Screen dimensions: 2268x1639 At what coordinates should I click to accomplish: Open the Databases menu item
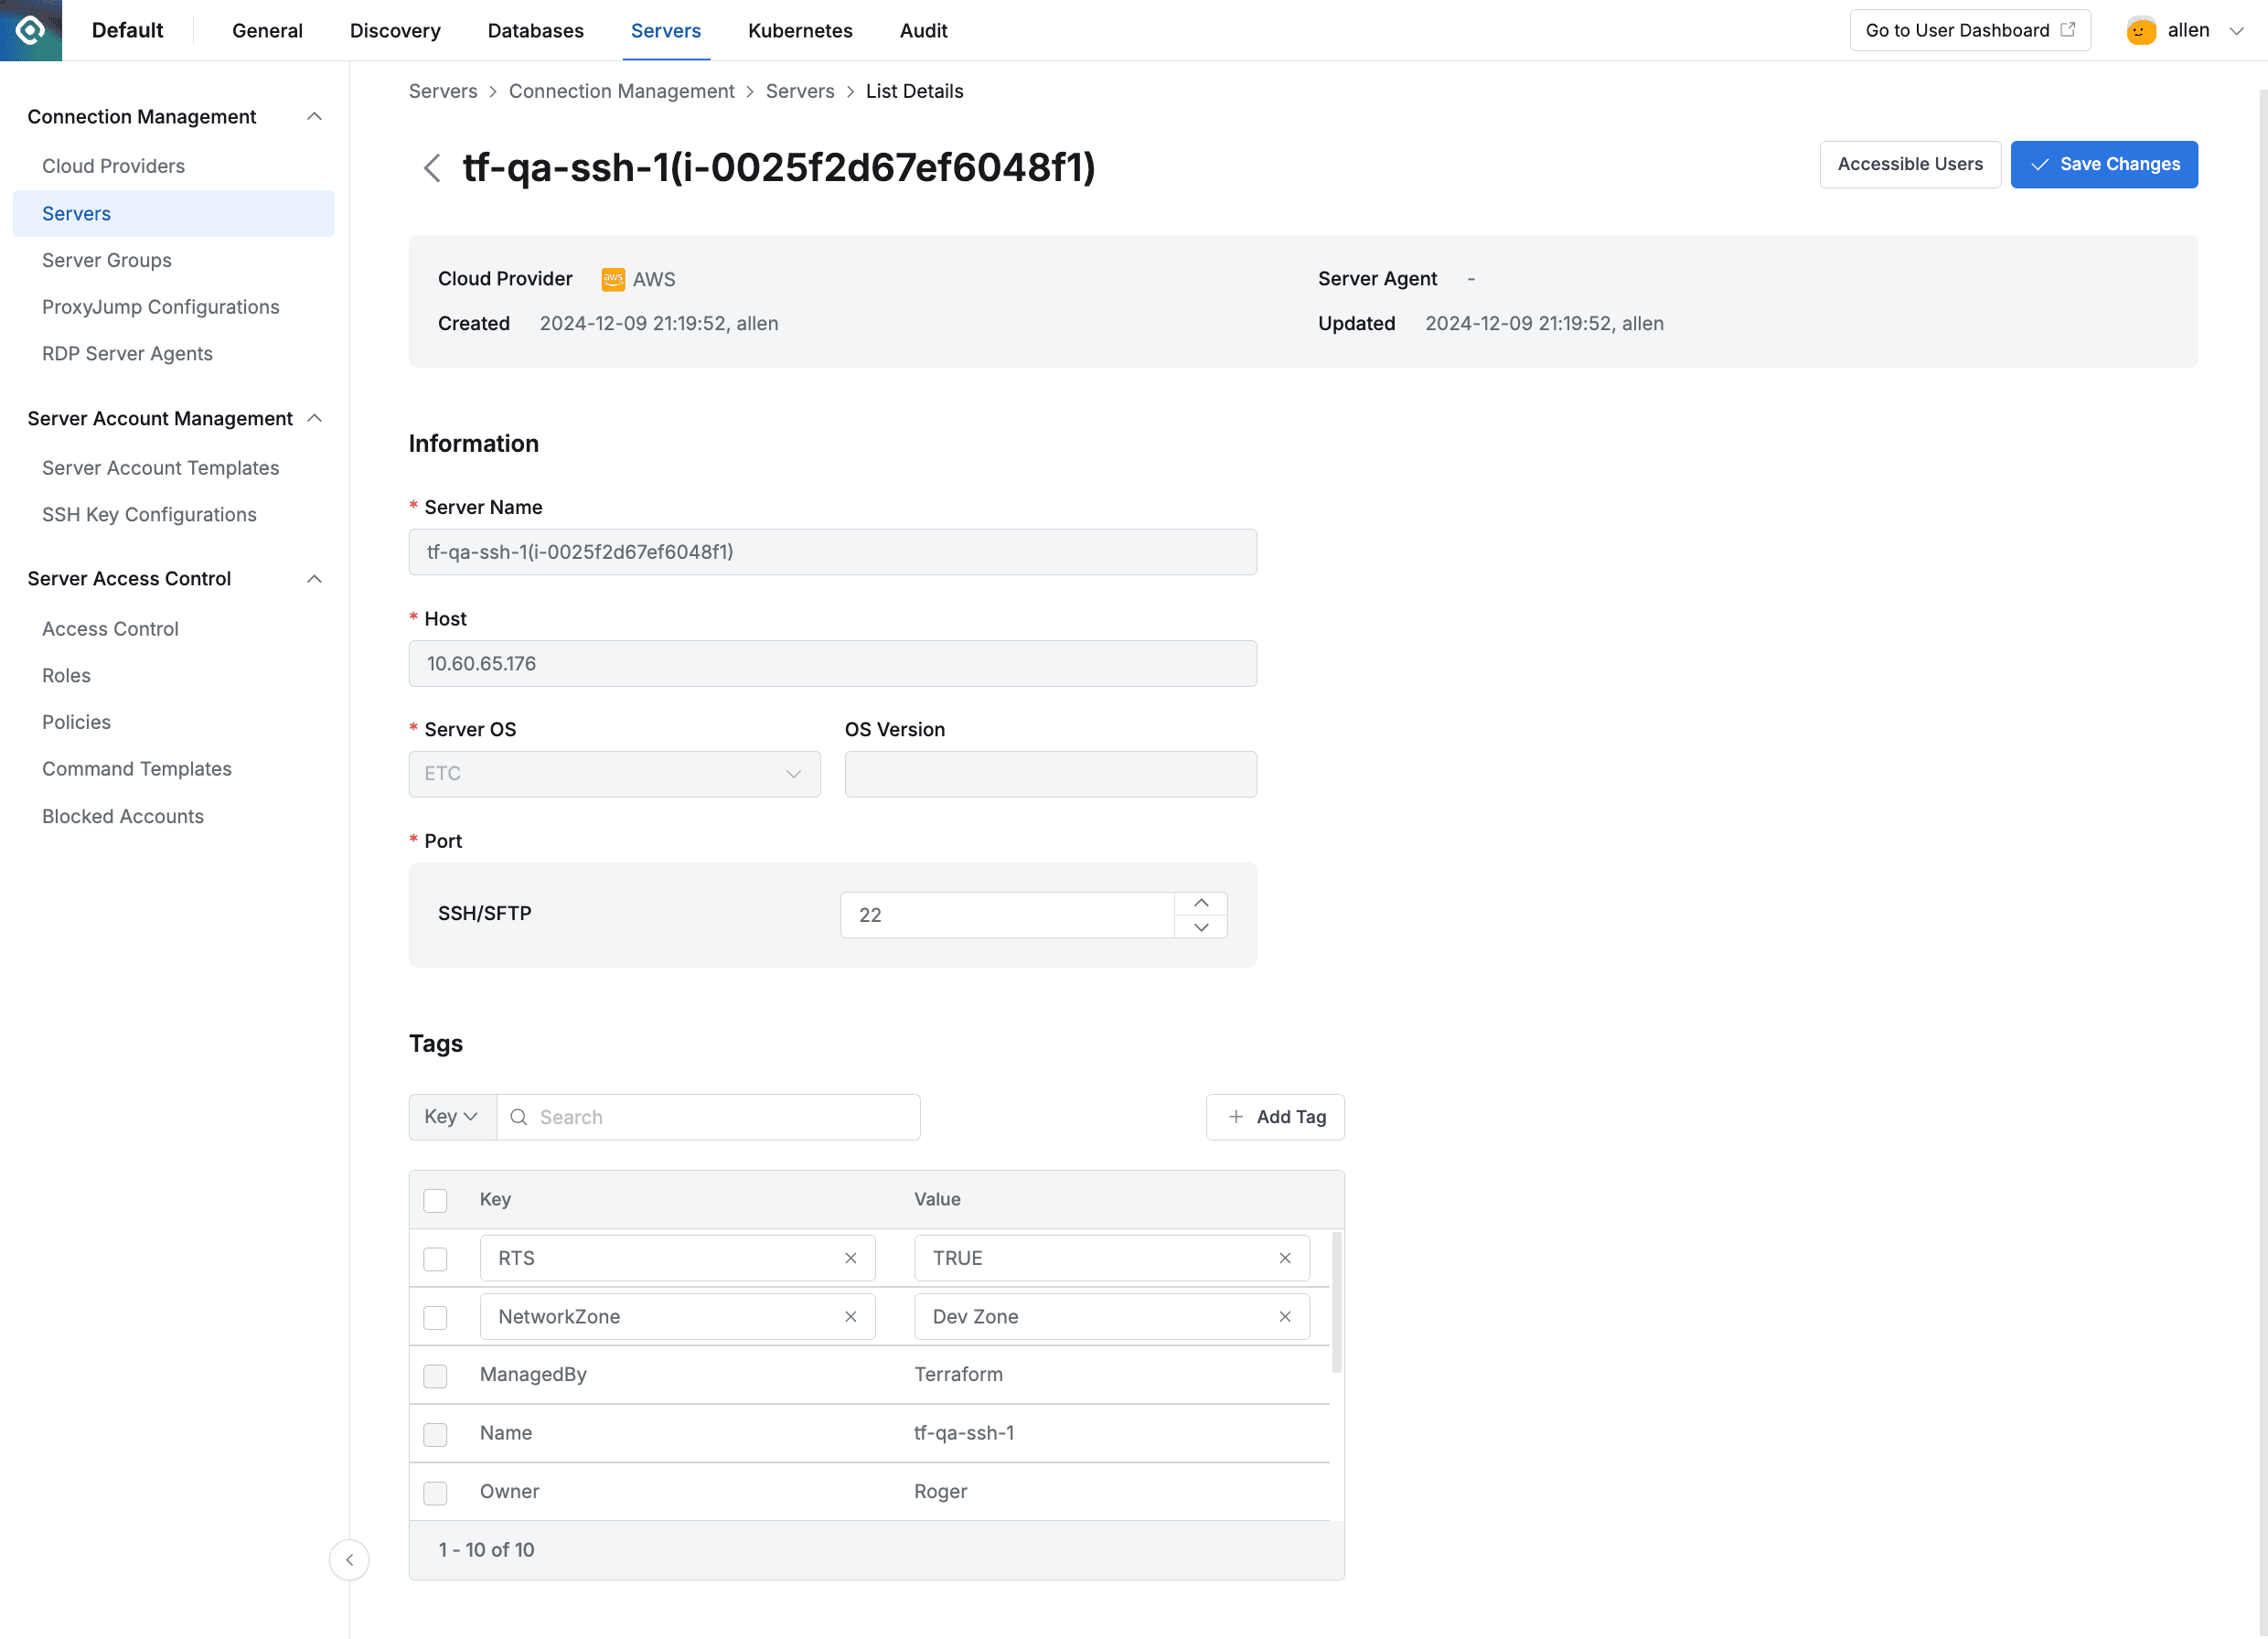[536, 31]
